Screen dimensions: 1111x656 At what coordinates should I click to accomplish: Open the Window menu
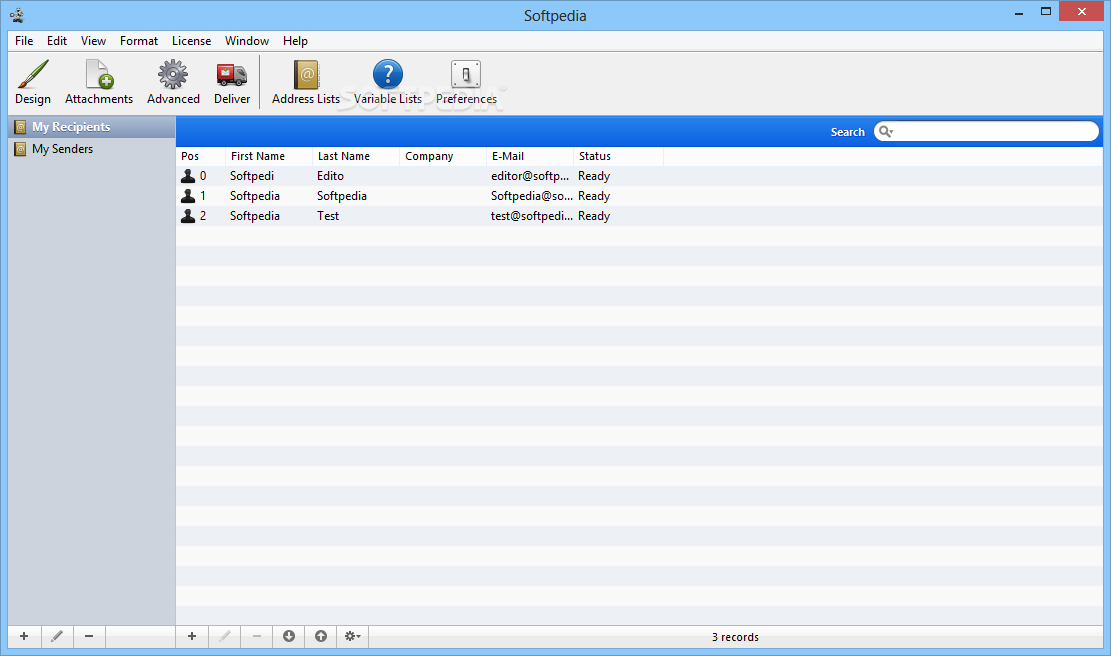247,40
